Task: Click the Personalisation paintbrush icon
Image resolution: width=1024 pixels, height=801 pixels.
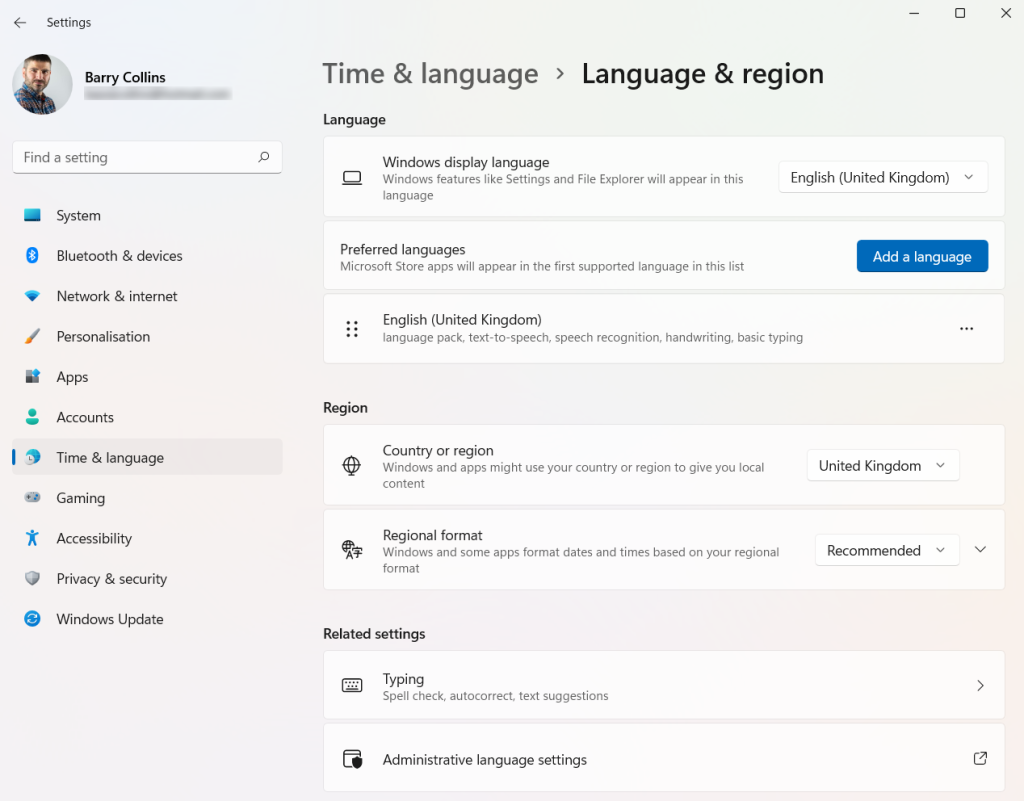Action: (x=32, y=336)
